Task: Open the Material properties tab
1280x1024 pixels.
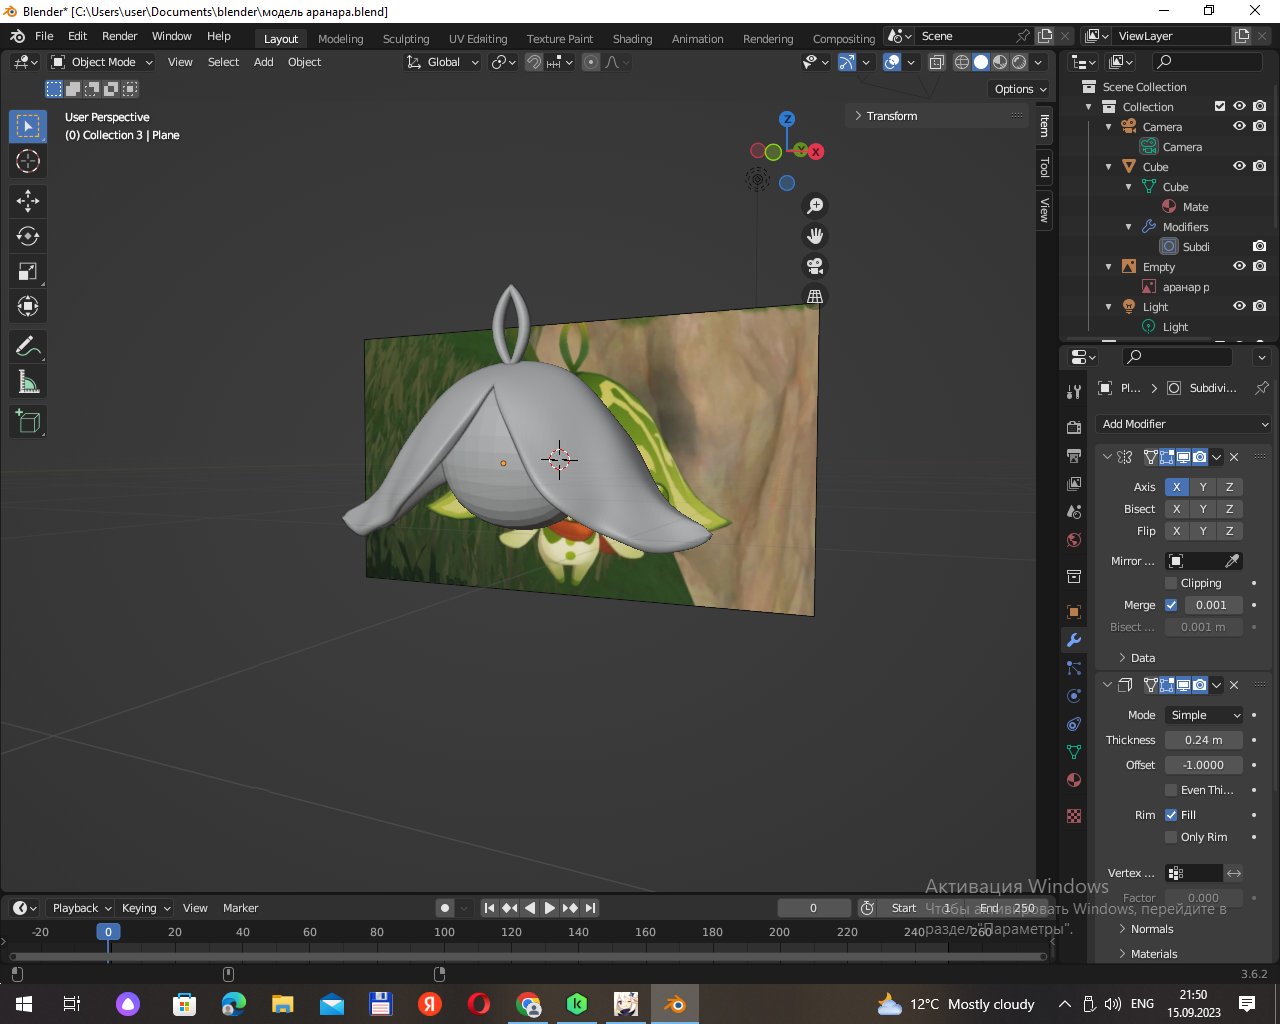Action: pyautogui.click(x=1074, y=780)
